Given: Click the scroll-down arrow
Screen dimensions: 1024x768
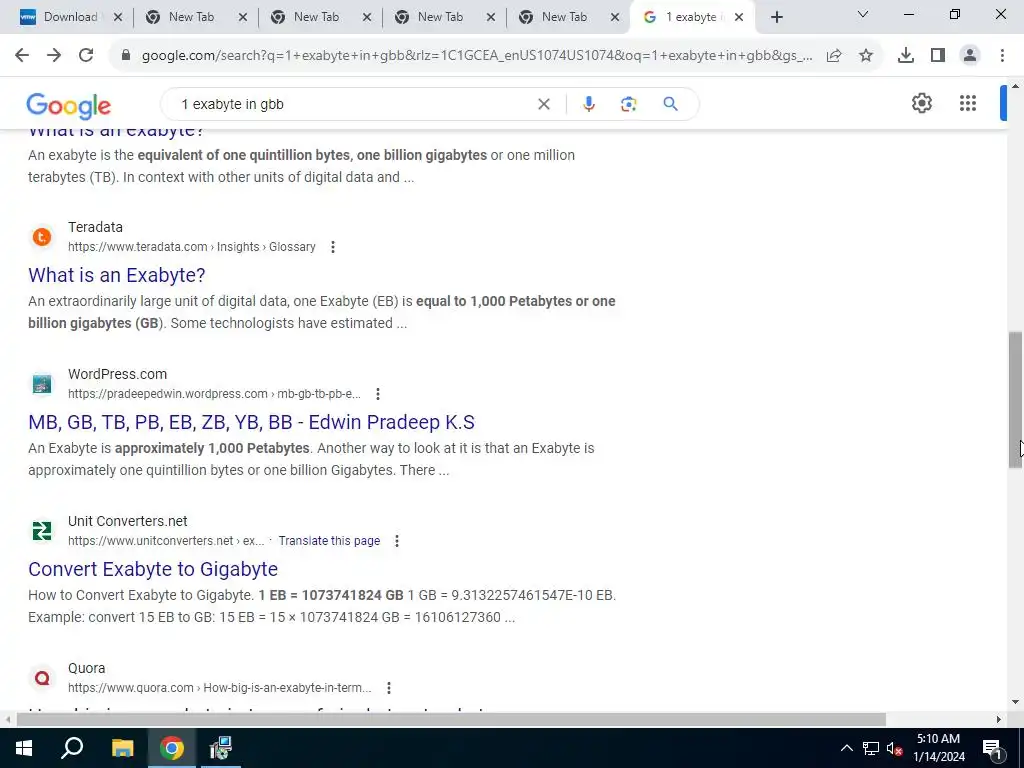Looking at the screenshot, I should click(1015, 702).
